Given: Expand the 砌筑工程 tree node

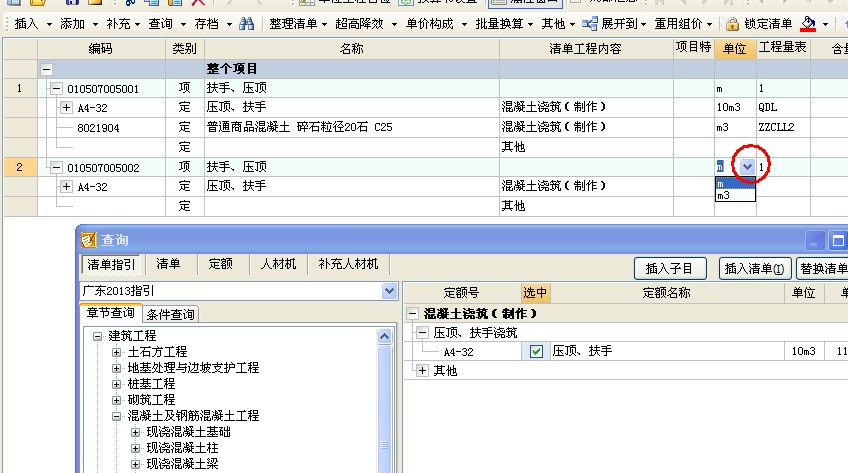Looking at the screenshot, I should [116, 400].
